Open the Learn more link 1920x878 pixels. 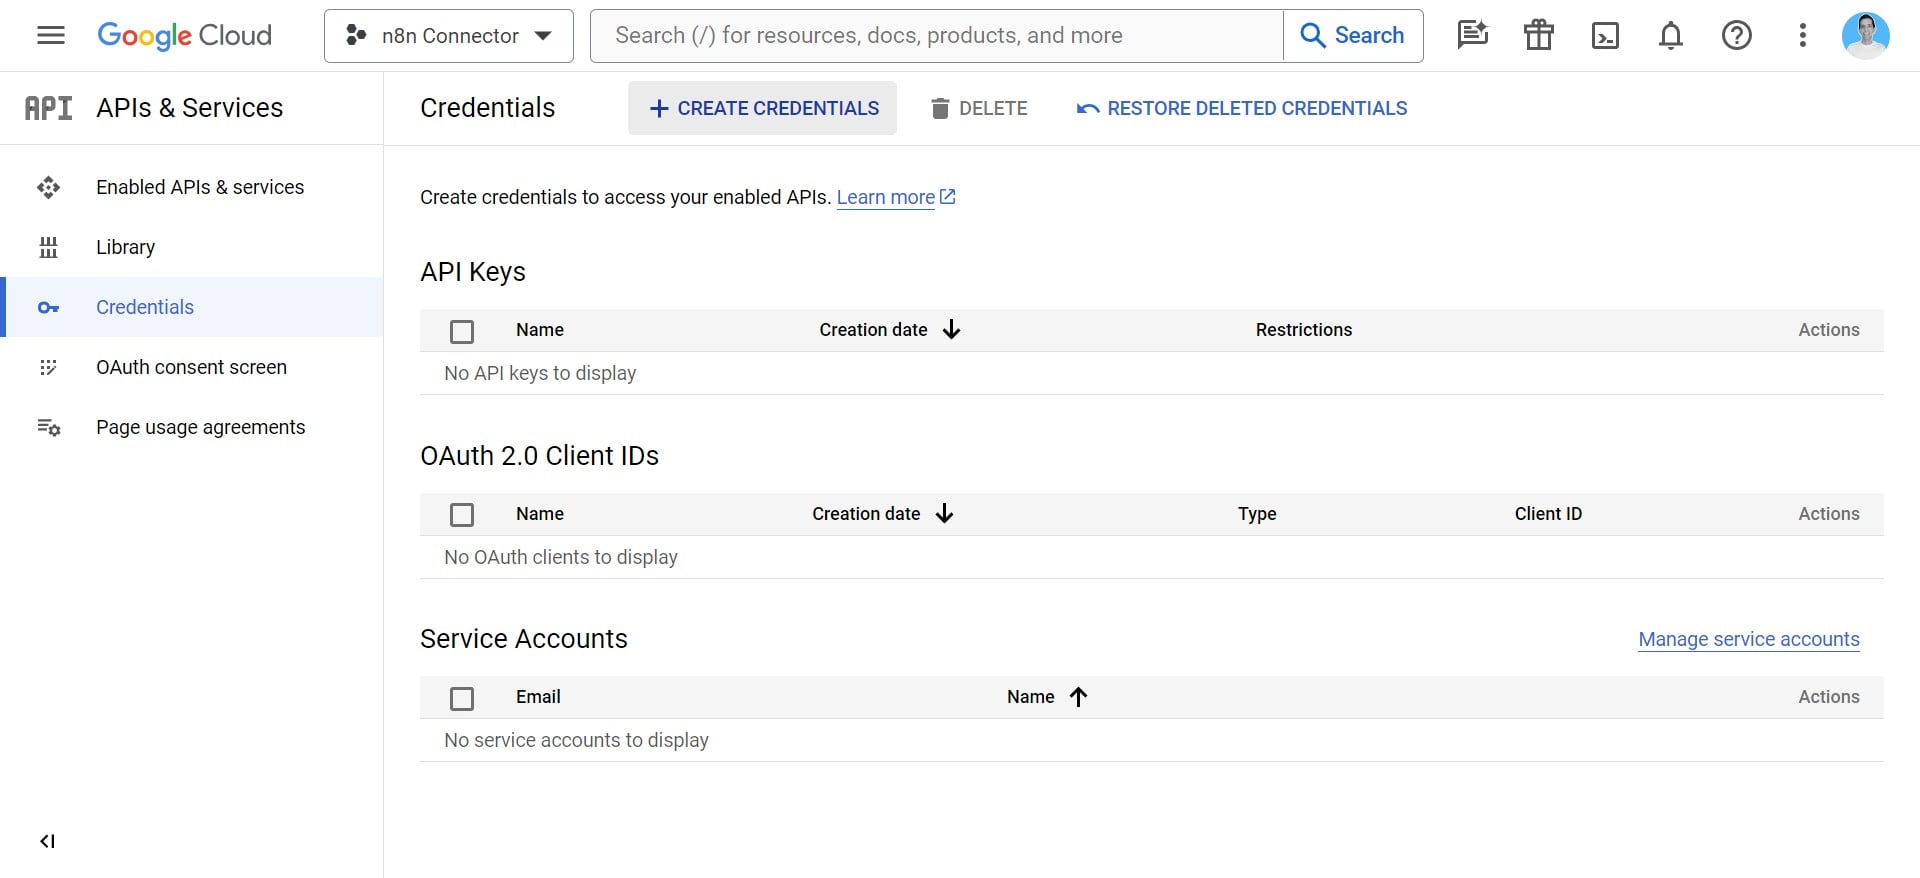[896, 197]
